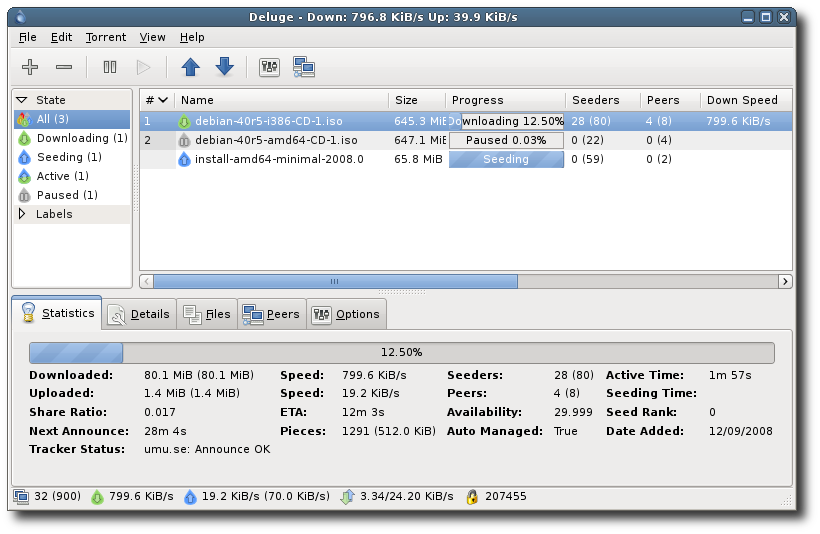Click the 12/09/2008 date added value

point(741,431)
